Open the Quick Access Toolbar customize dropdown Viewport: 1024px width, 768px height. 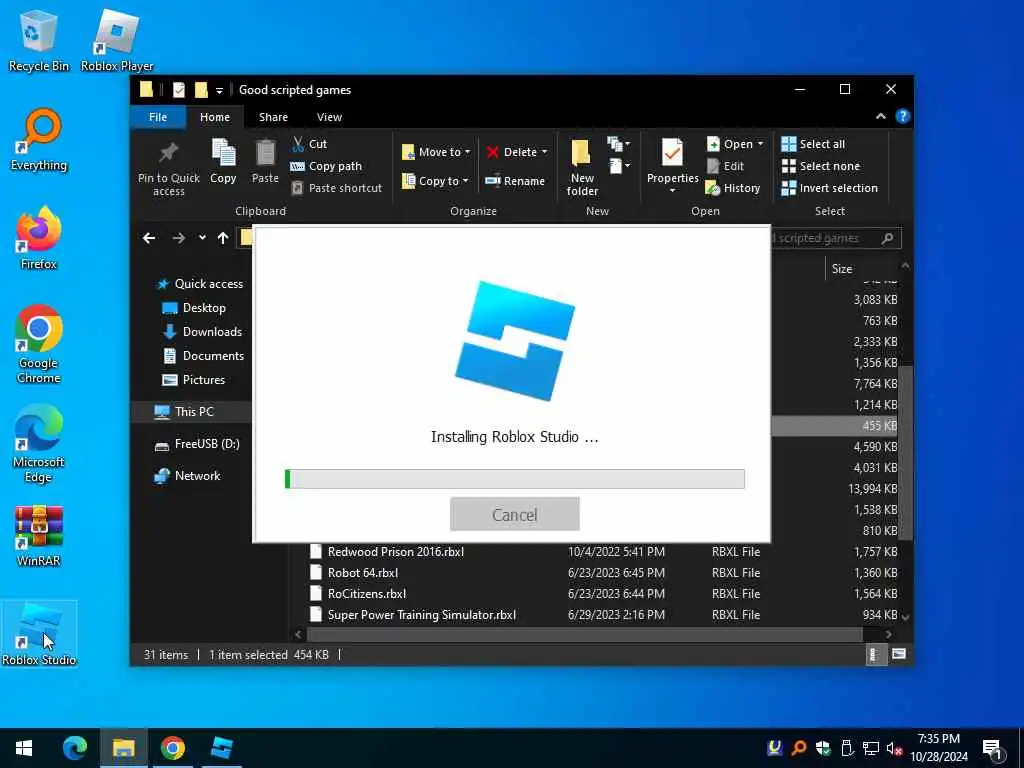point(219,90)
